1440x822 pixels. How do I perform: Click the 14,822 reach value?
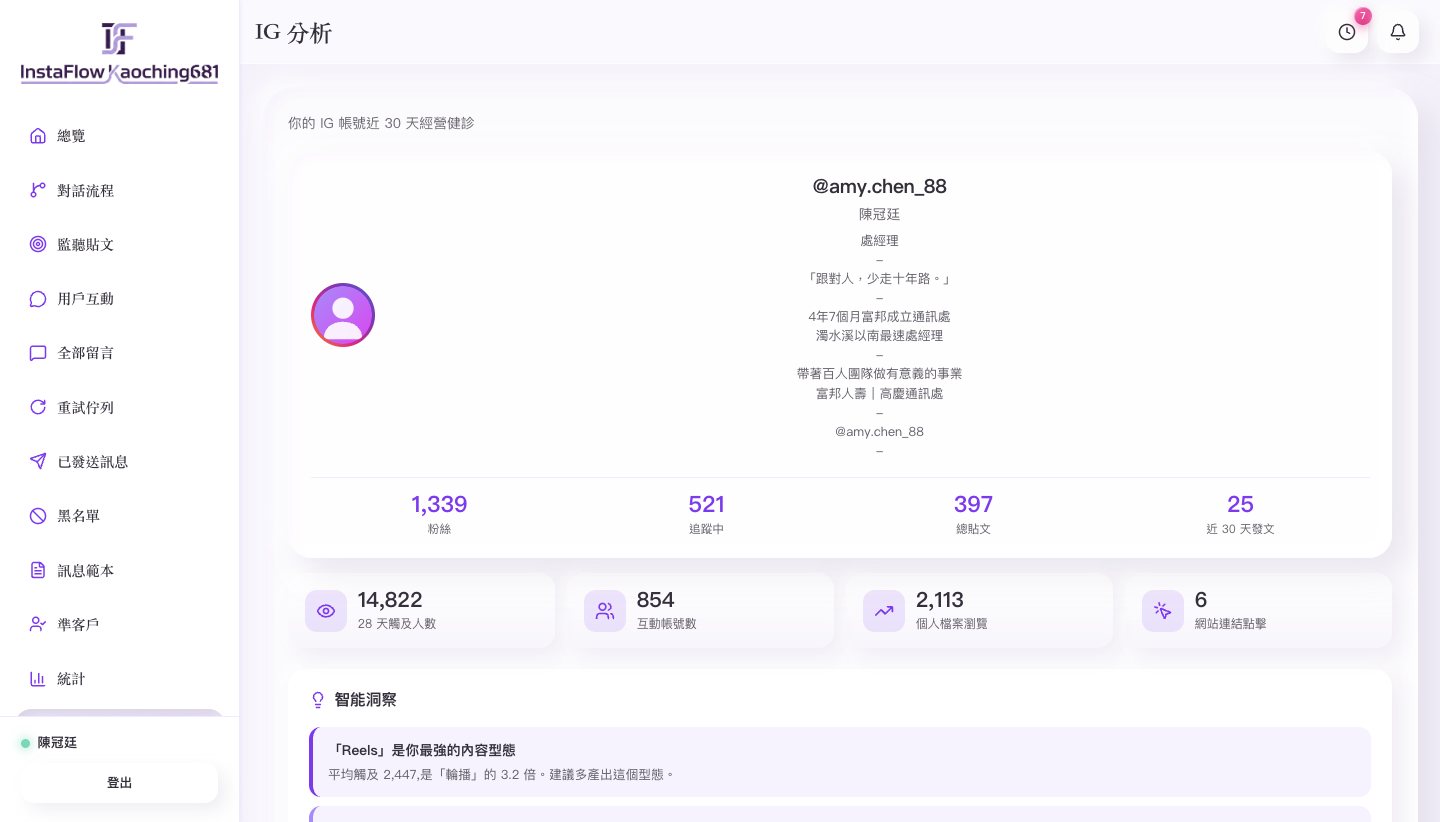pos(390,600)
